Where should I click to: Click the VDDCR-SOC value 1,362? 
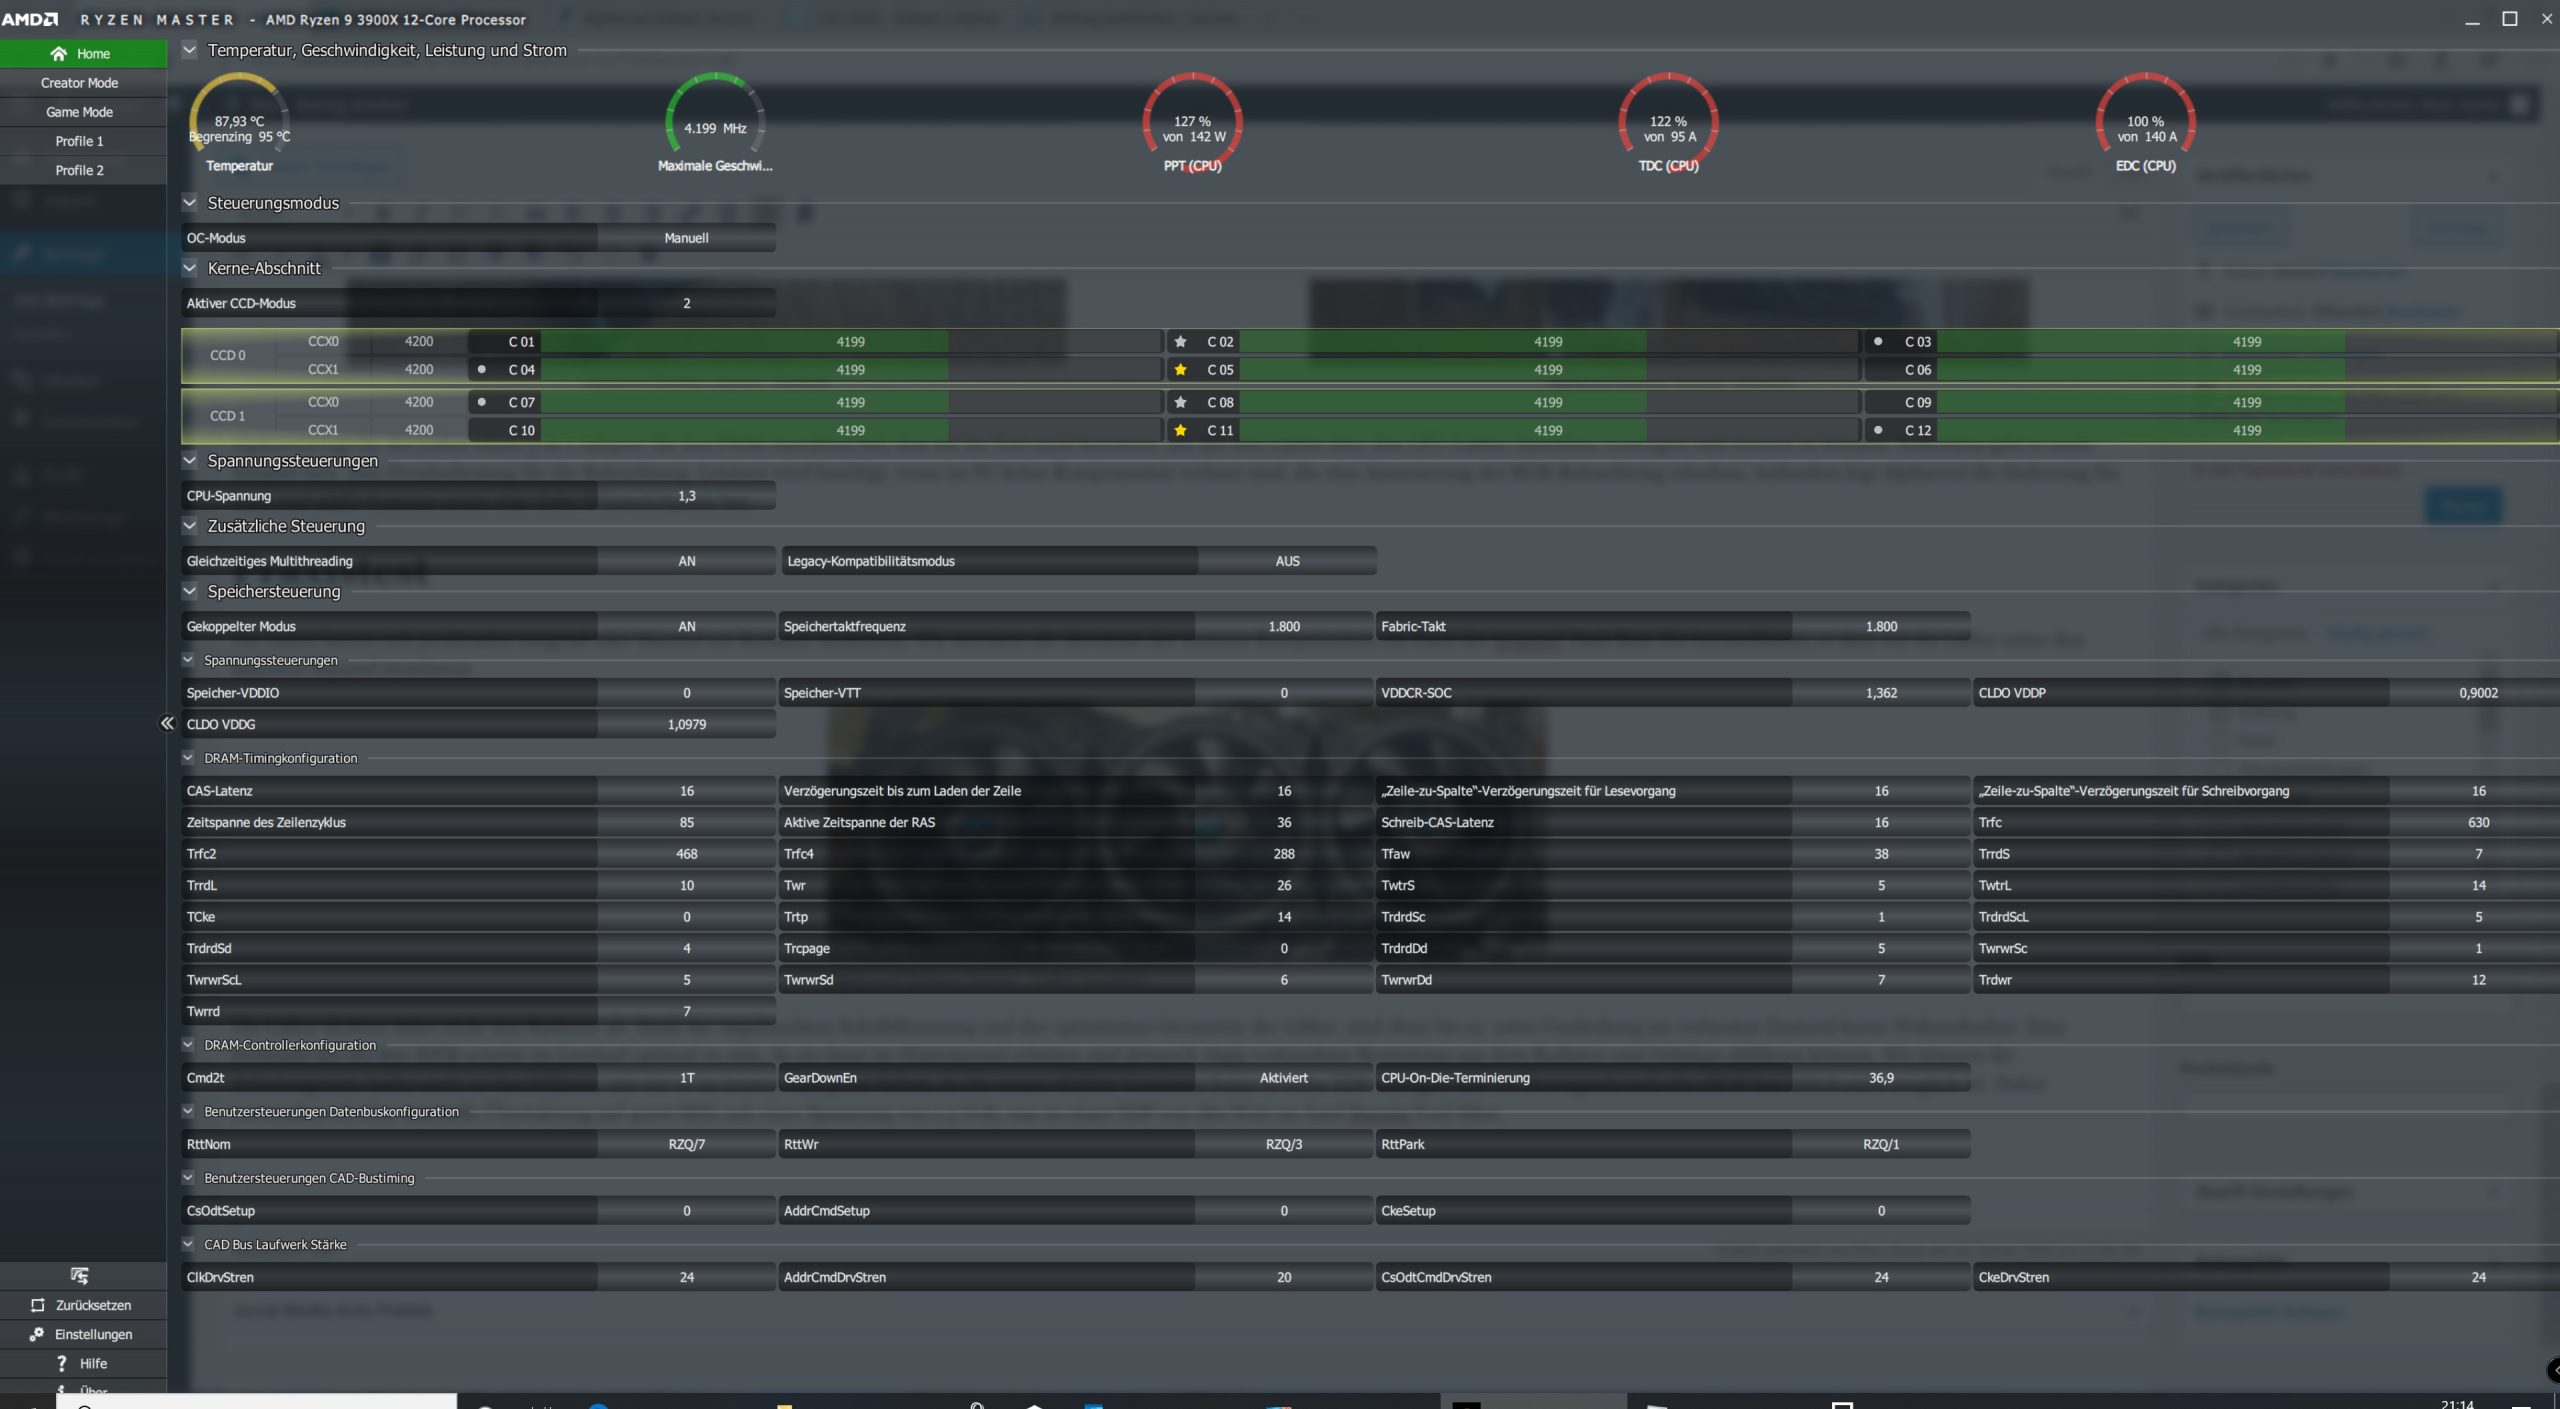tap(1881, 693)
